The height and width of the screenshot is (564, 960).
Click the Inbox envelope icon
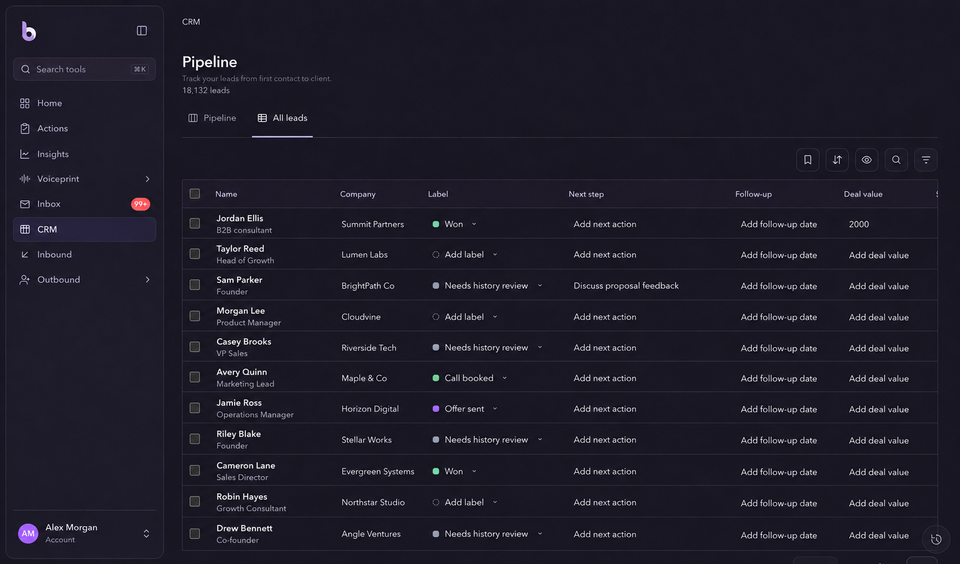24,204
